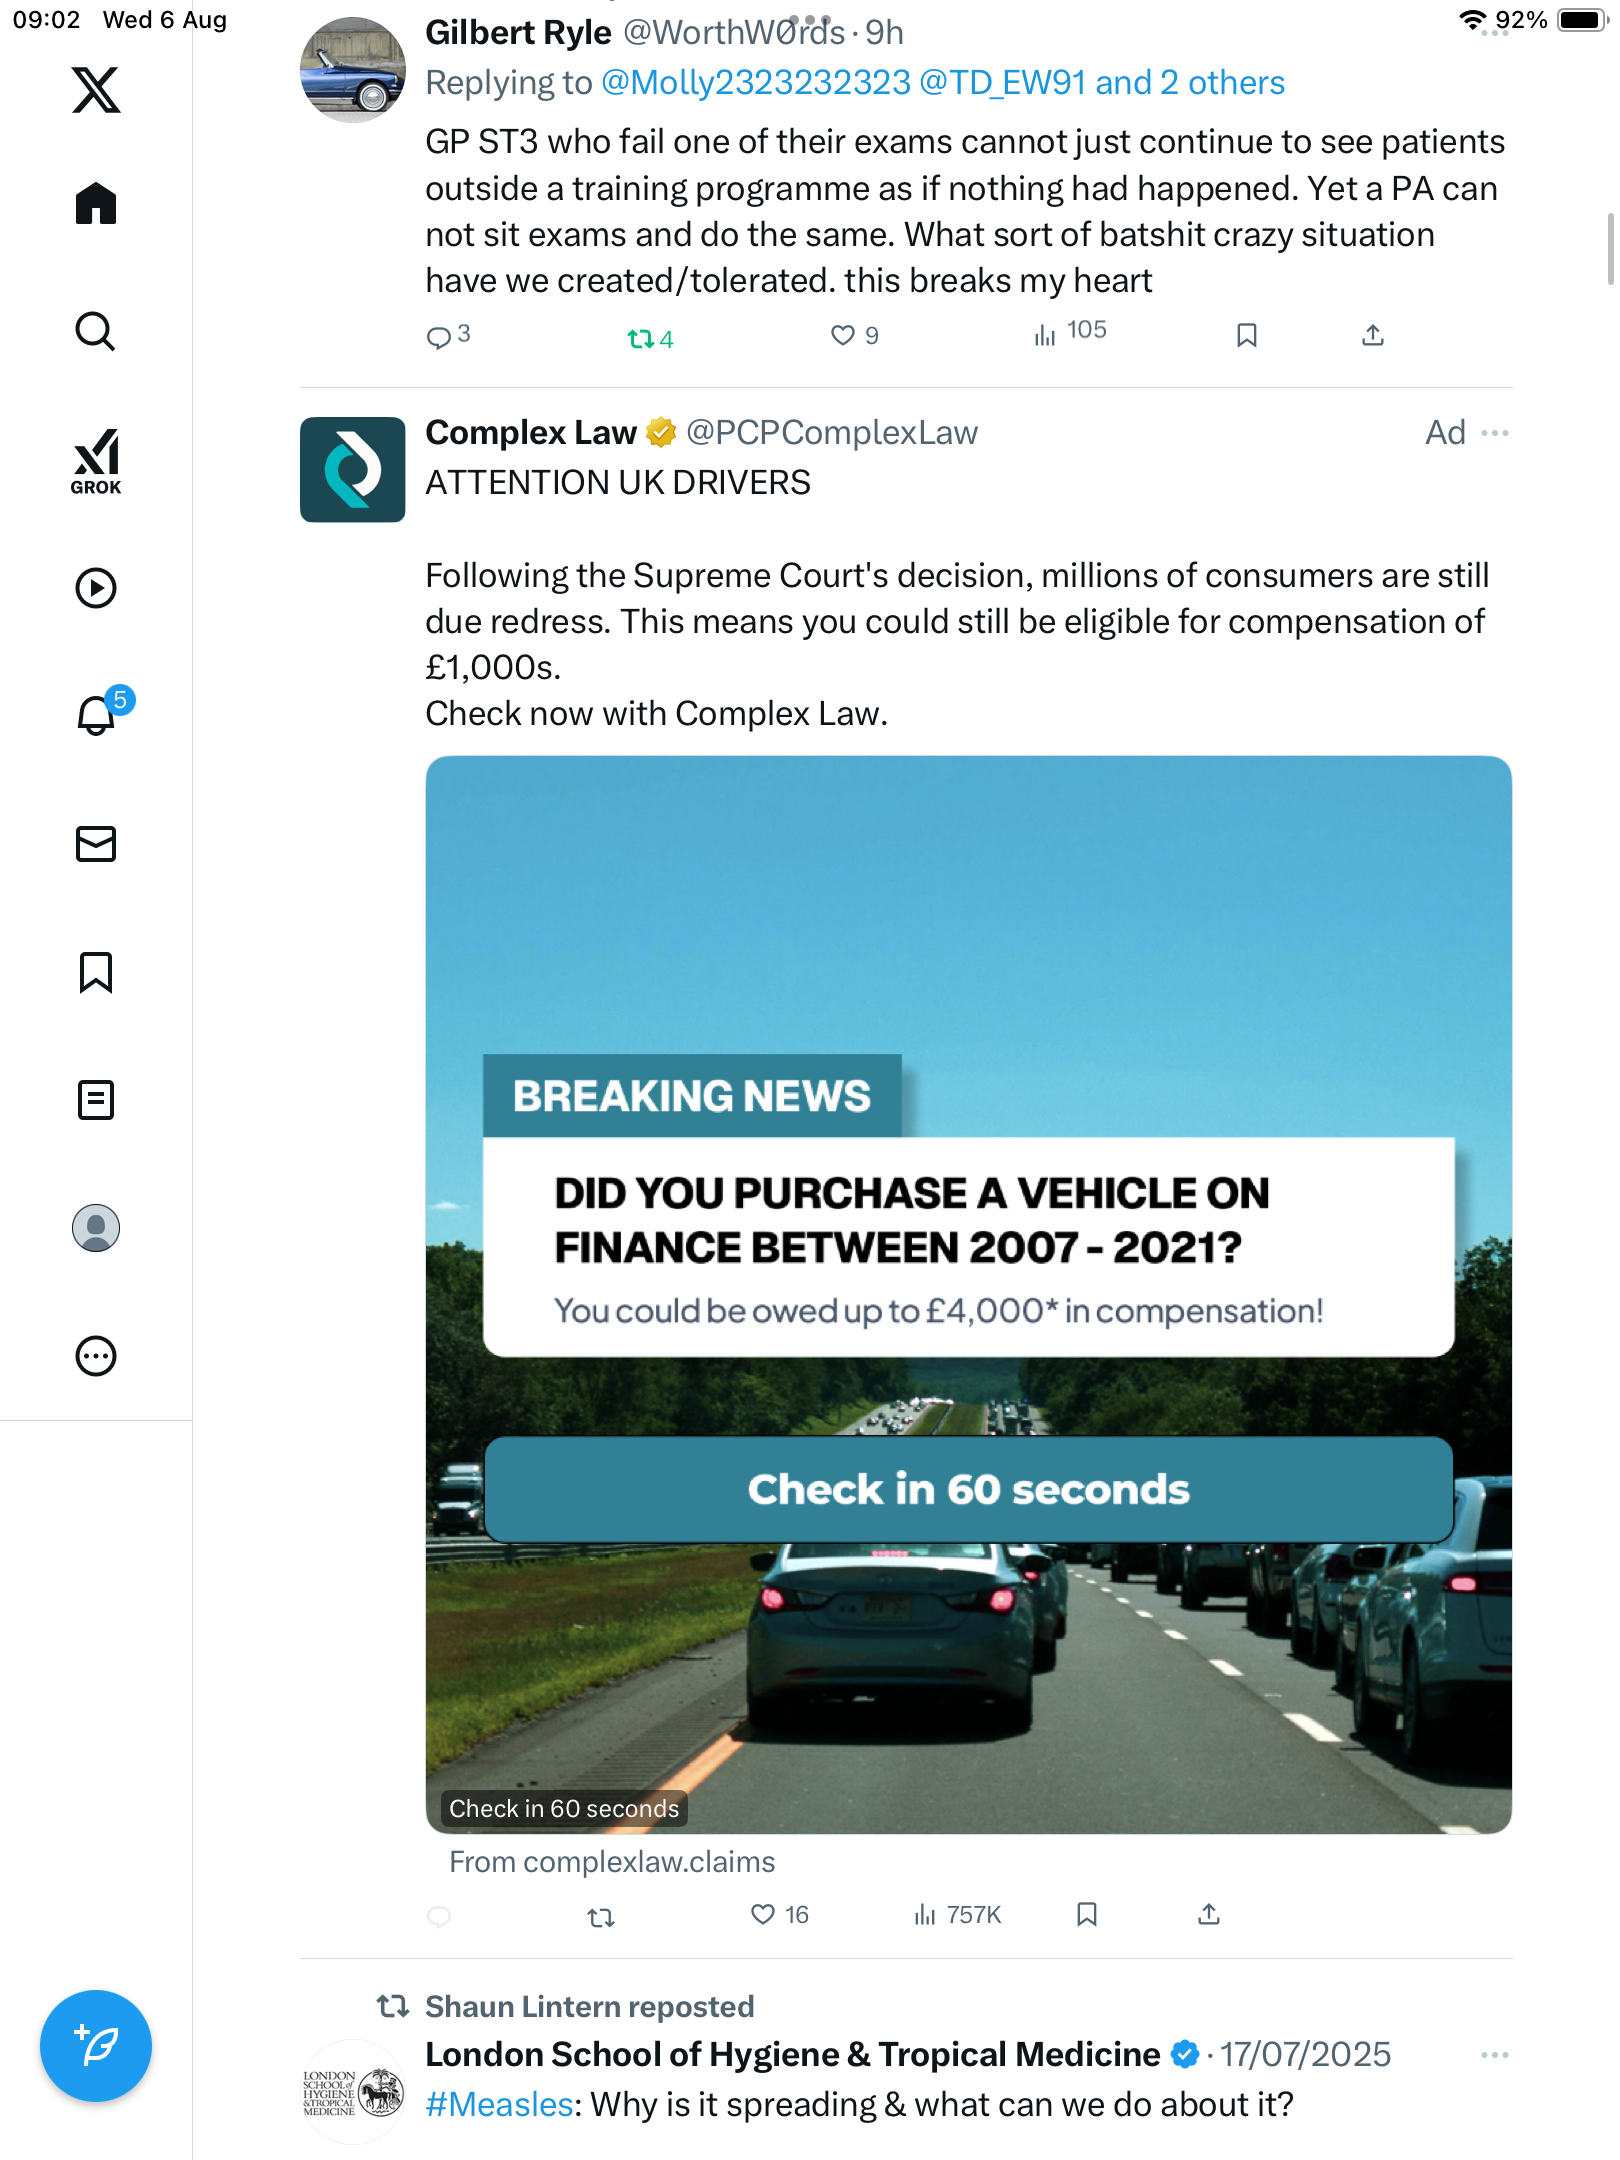Undo repost on Gilbert Ryle's tweet

coord(640,339)
